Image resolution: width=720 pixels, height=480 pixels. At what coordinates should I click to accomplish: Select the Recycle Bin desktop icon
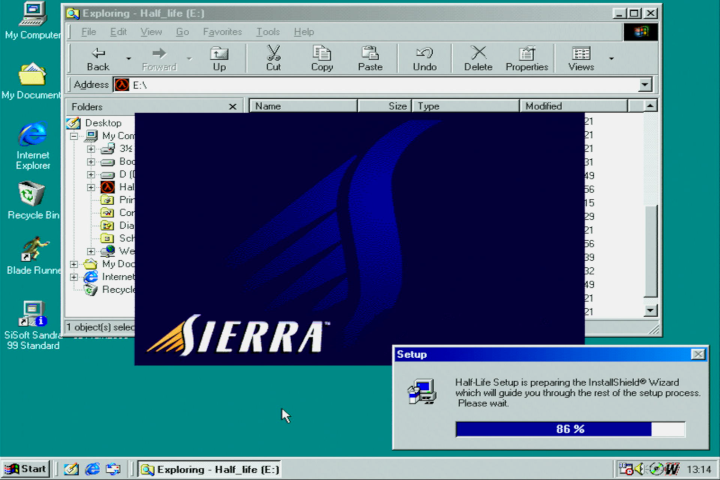click(x=33, y=201)
